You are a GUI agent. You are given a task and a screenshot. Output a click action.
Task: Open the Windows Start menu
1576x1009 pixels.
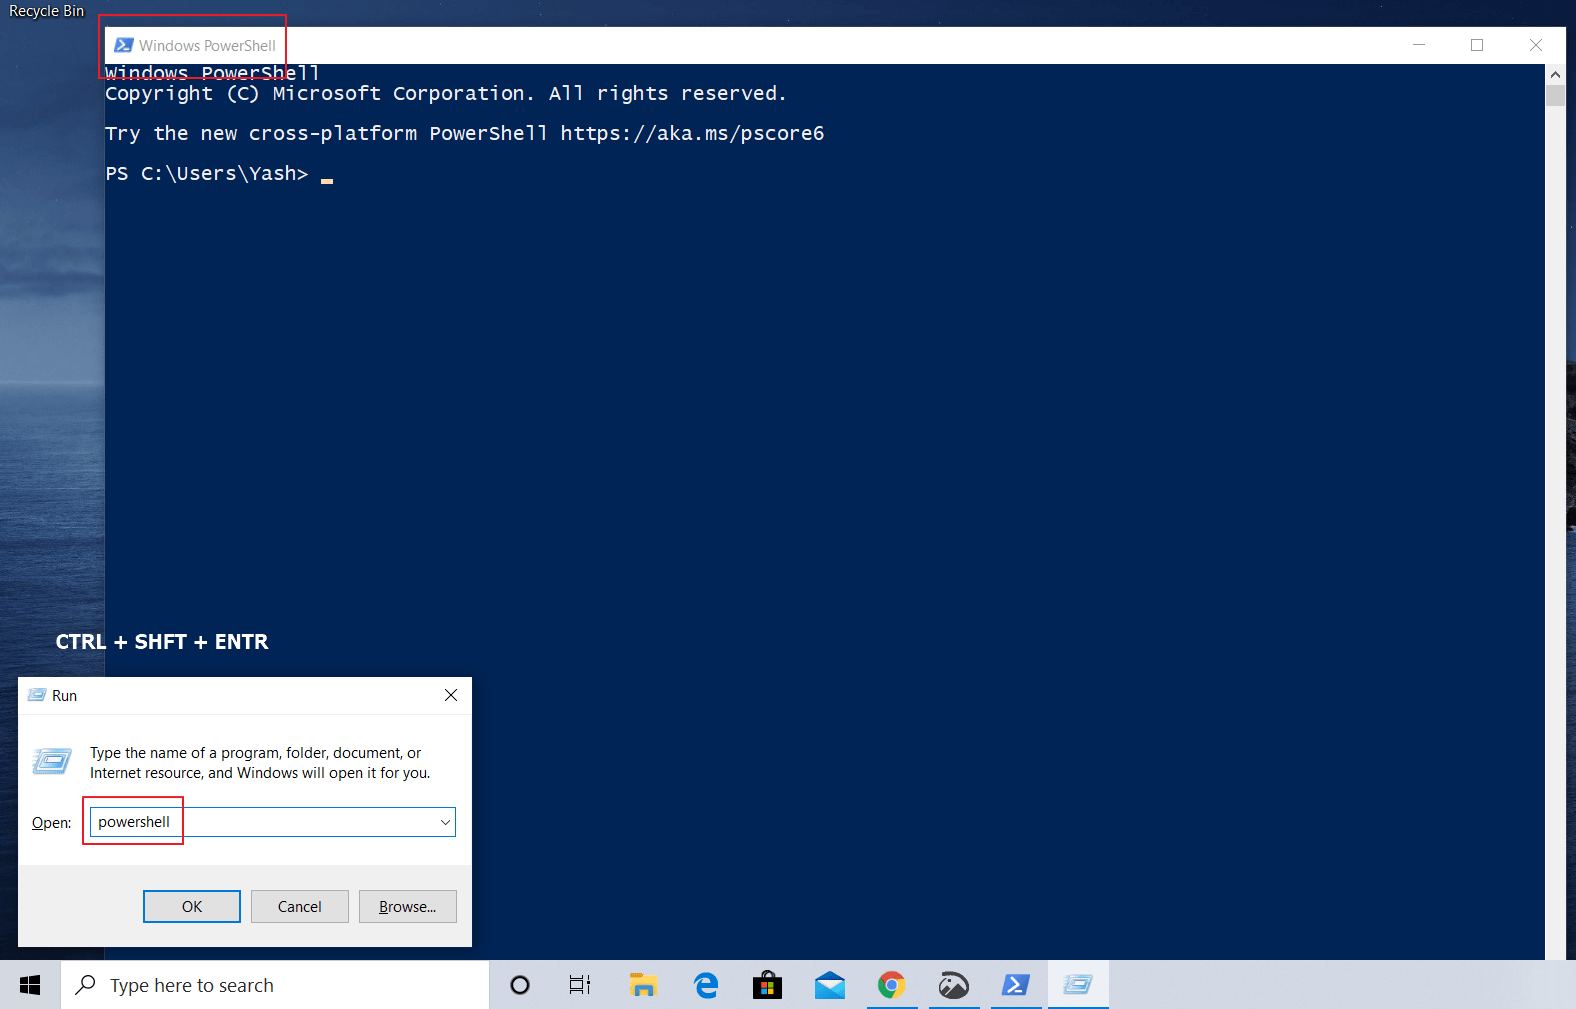(30, 985)
